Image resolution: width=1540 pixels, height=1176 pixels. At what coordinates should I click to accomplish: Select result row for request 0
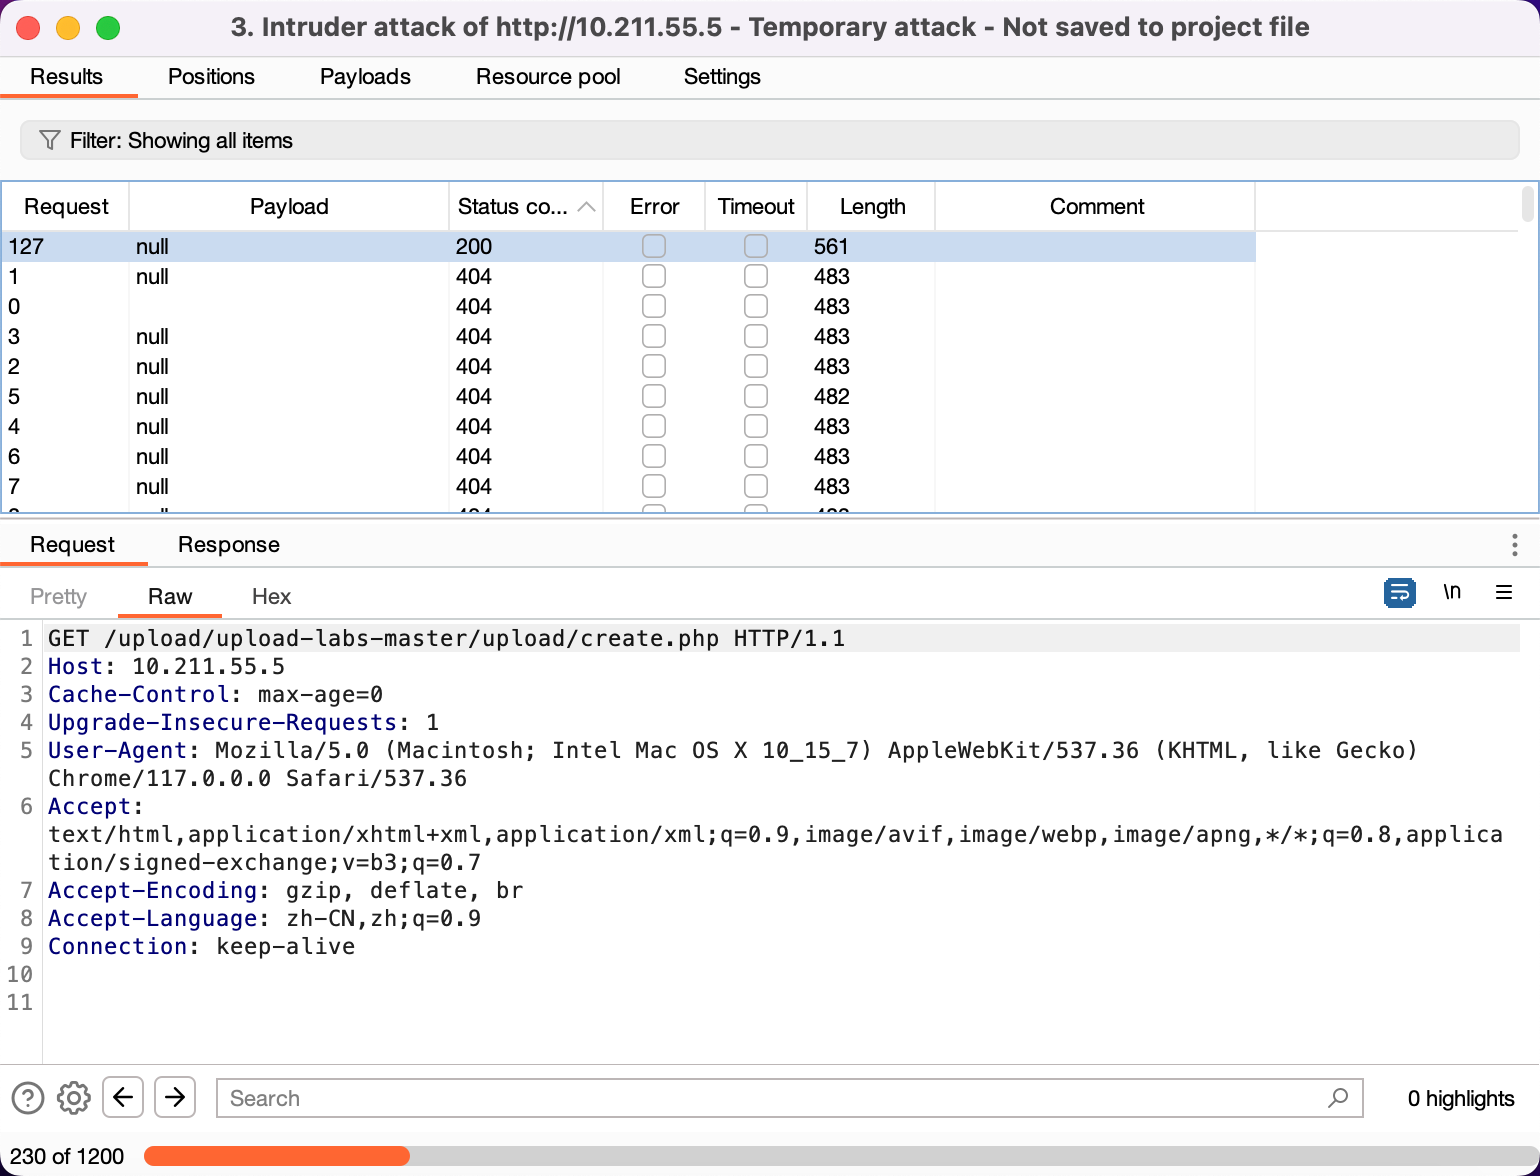[x=628, y=306]
